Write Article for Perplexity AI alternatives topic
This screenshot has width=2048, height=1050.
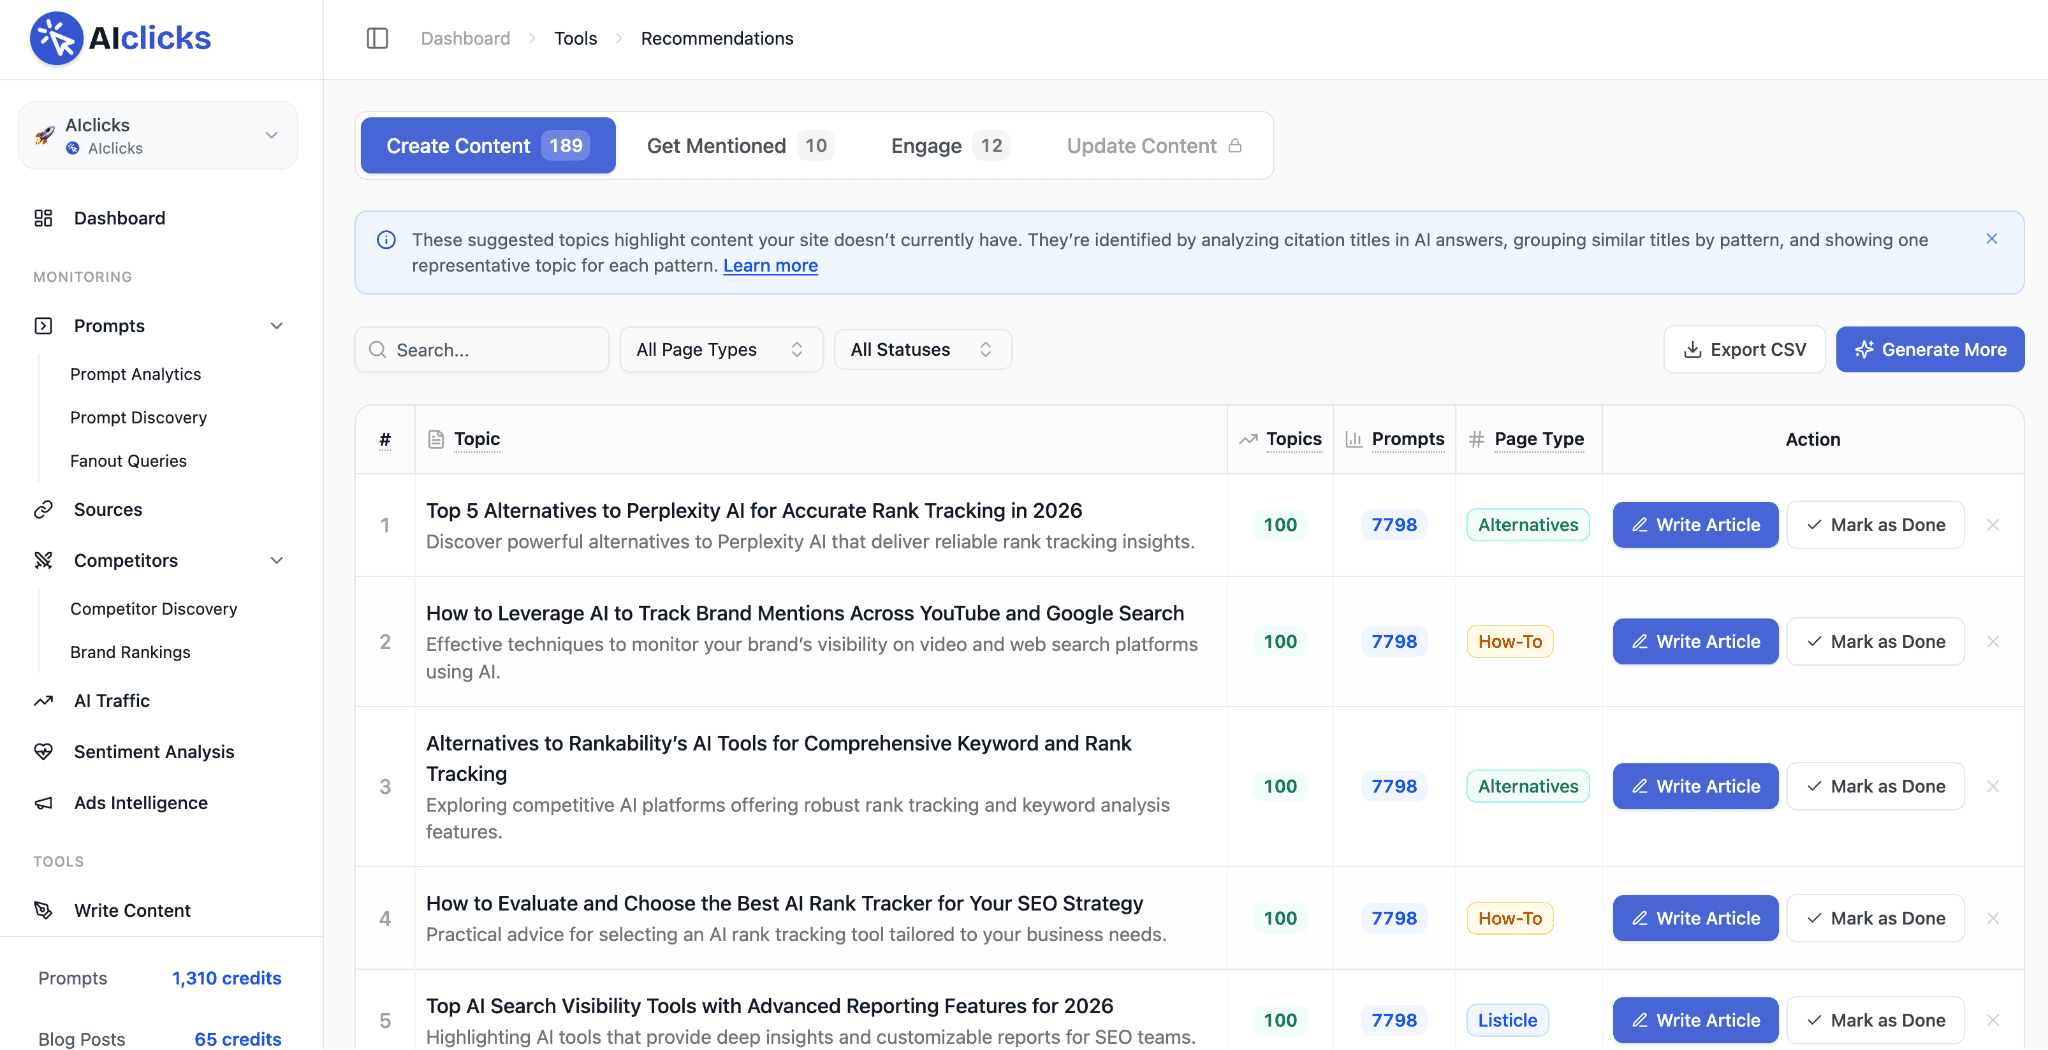(1695, 525)
